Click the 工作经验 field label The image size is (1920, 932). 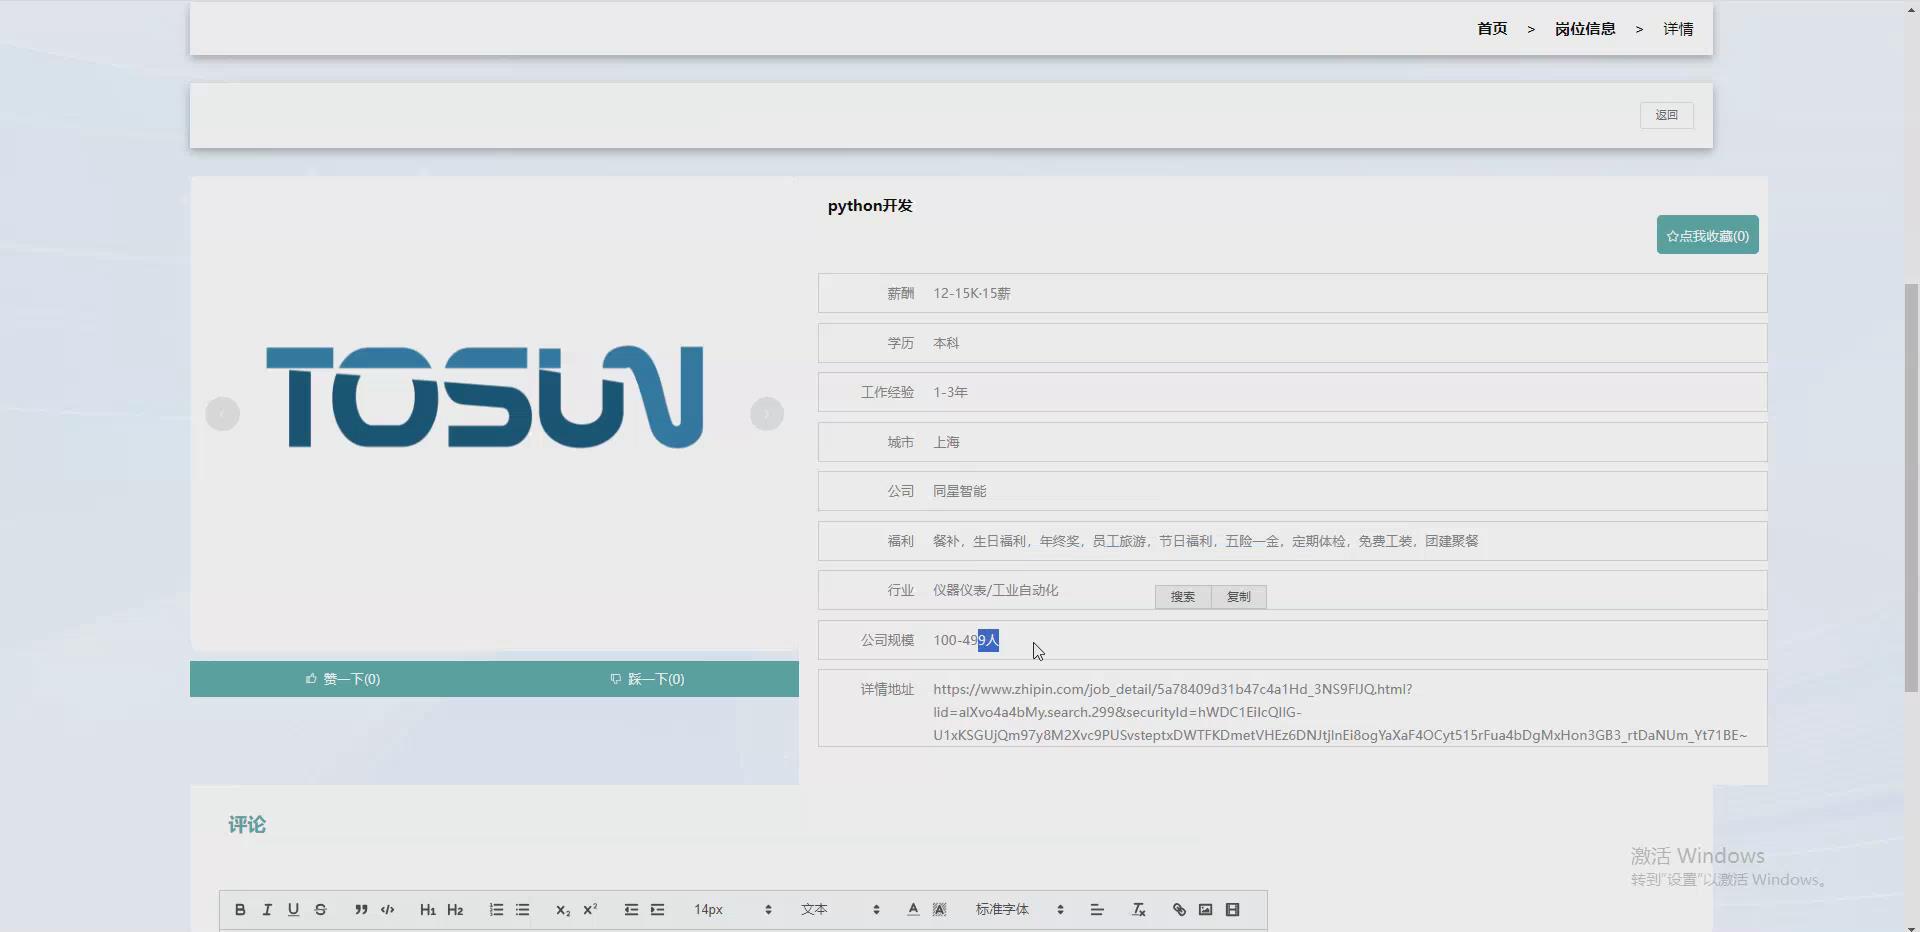[x=887, y=393]
